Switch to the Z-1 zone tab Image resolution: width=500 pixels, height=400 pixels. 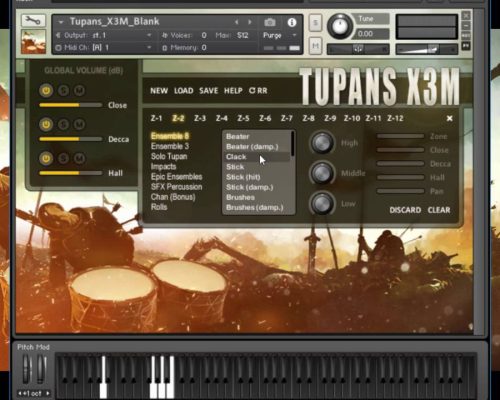[156, 118]
